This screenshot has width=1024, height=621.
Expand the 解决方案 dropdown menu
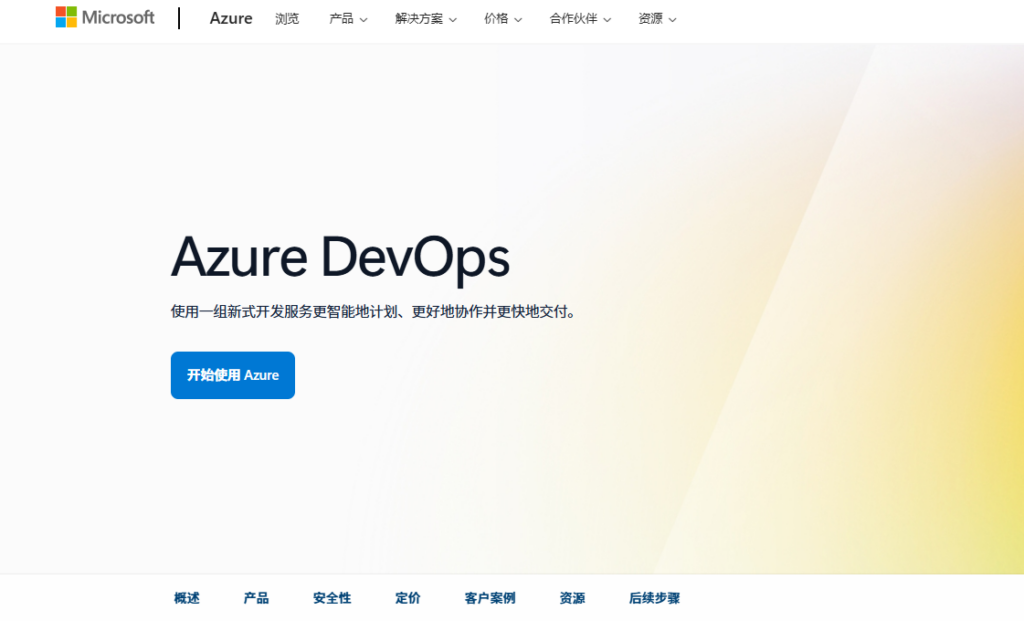pos(426,19)
